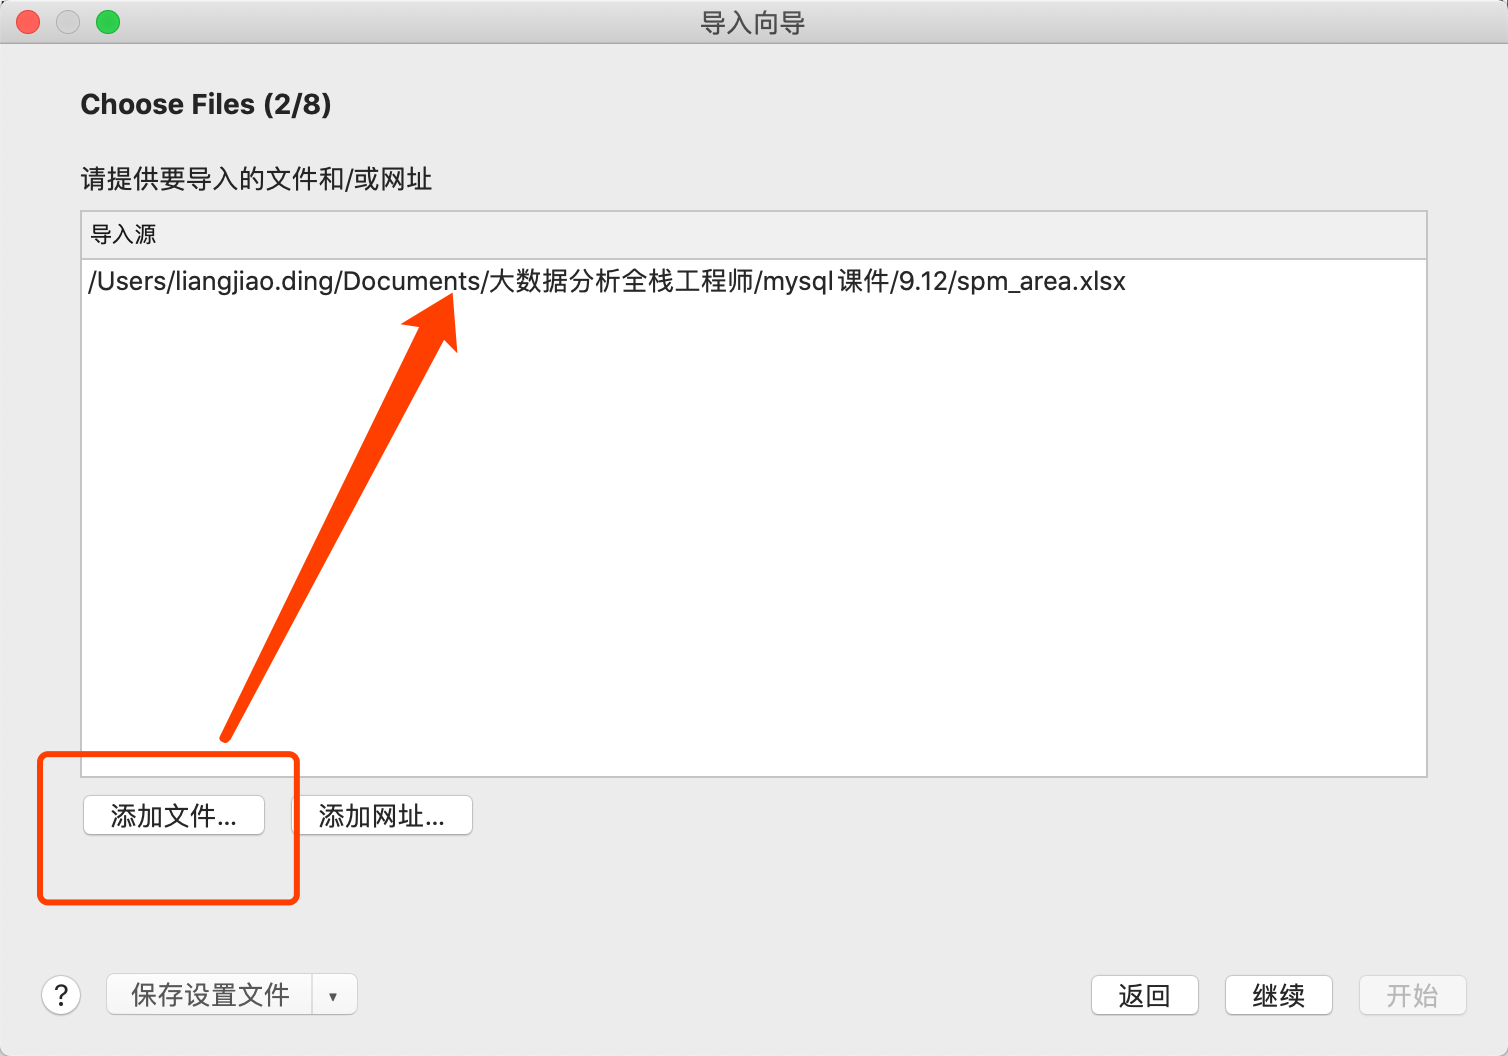
Task: Click the 导入向导 window title
Action: 753,23
